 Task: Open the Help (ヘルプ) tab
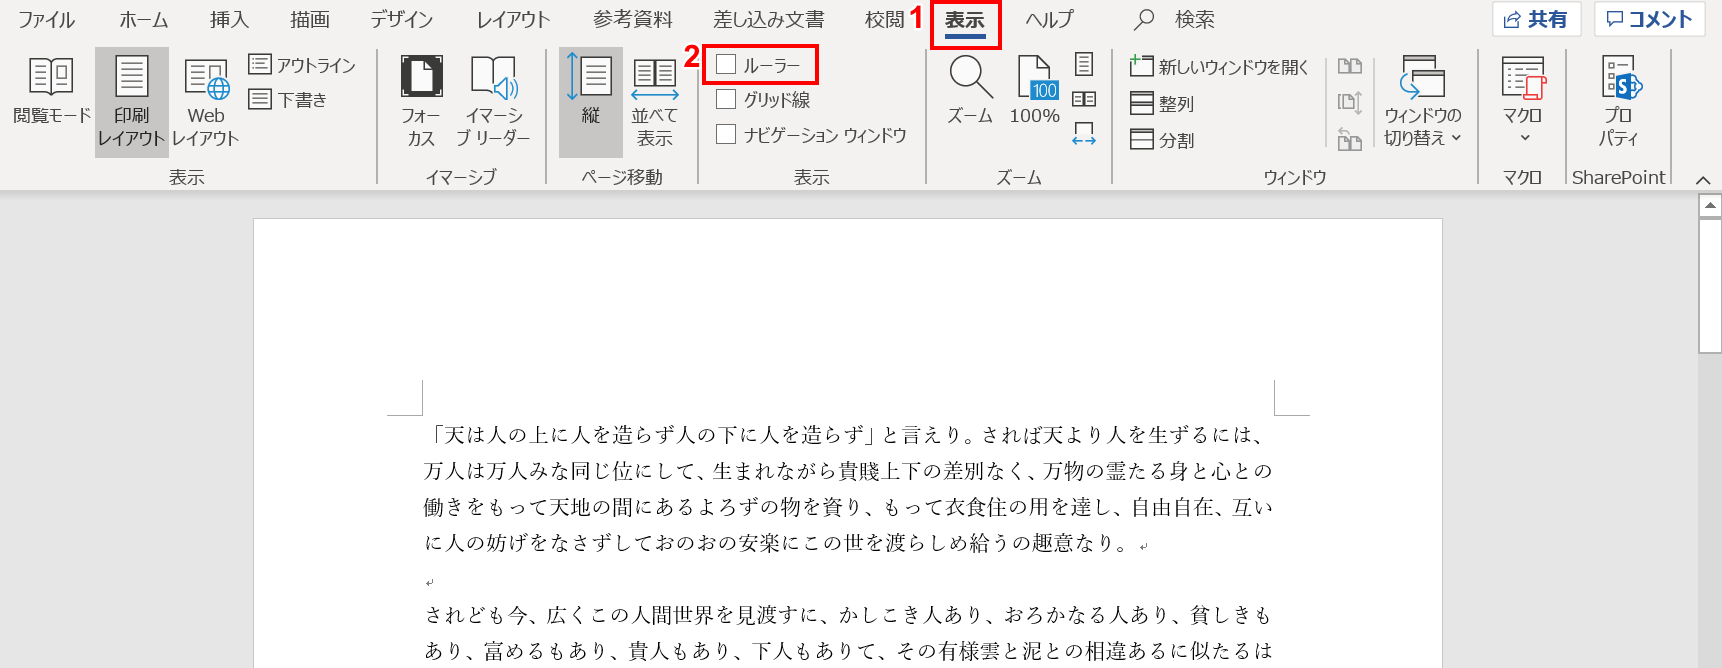[1050, 20]
